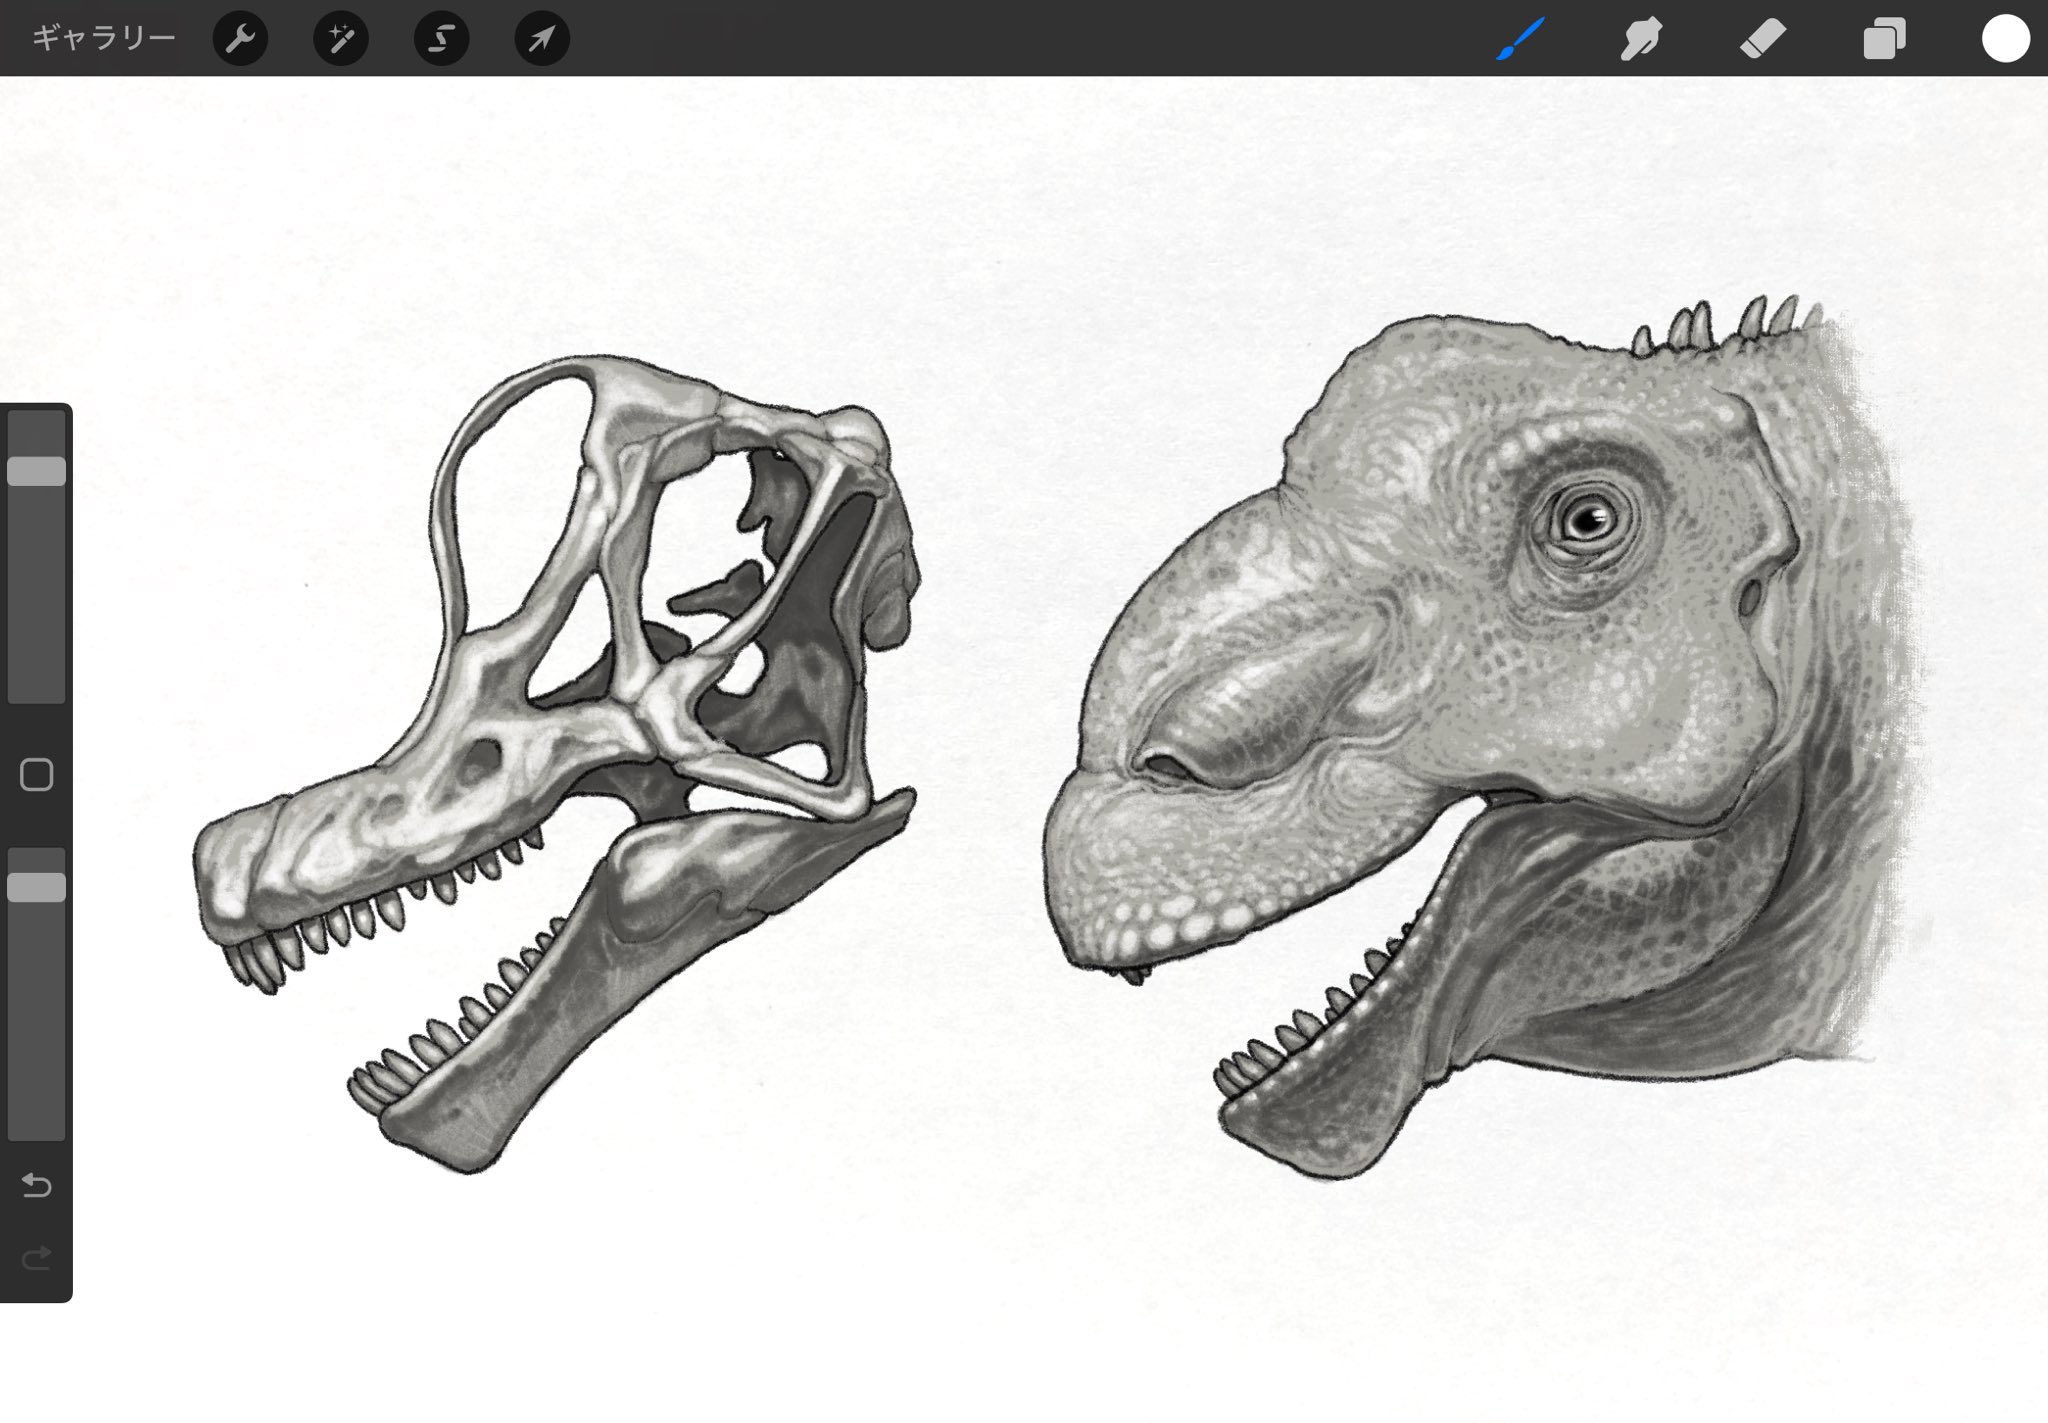Activate the Selection S-shaped tool
Viewport: 2048px width, 1423px height.
click(441, 39)
